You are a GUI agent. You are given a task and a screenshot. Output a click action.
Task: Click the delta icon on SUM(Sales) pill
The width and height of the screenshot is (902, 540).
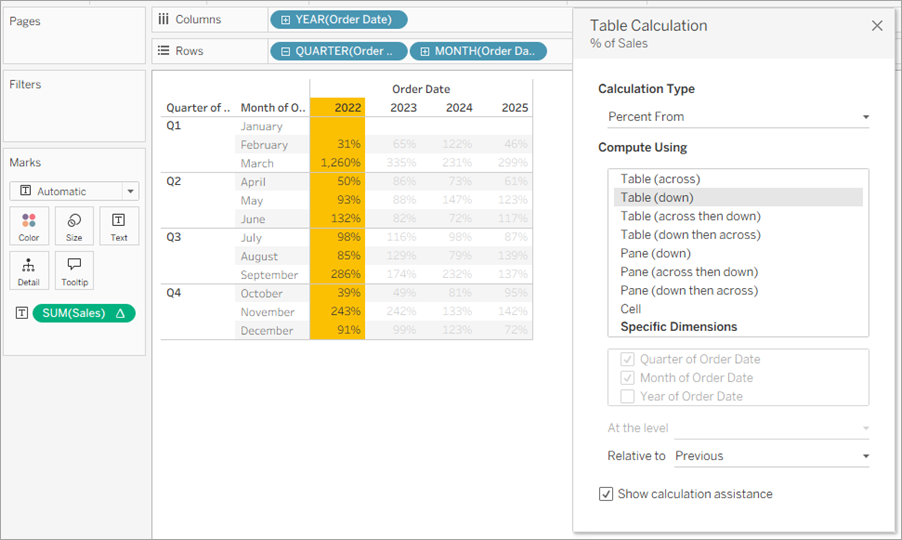120,313
